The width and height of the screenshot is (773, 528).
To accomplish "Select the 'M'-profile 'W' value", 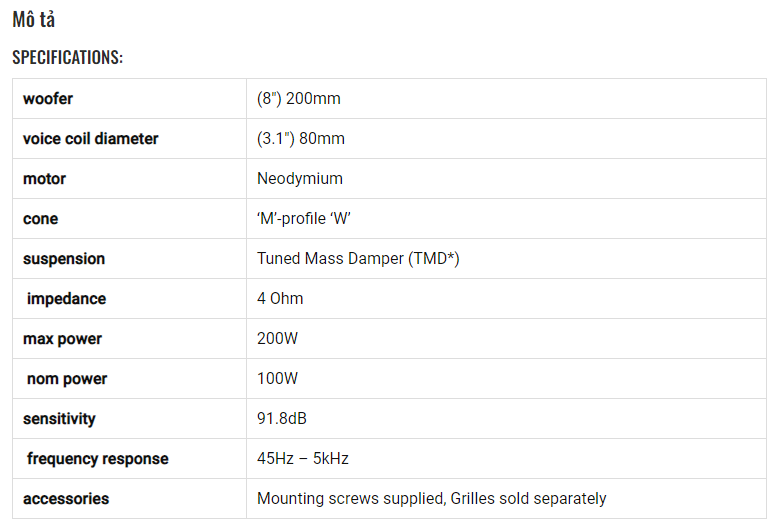I will tap(304, 218).
